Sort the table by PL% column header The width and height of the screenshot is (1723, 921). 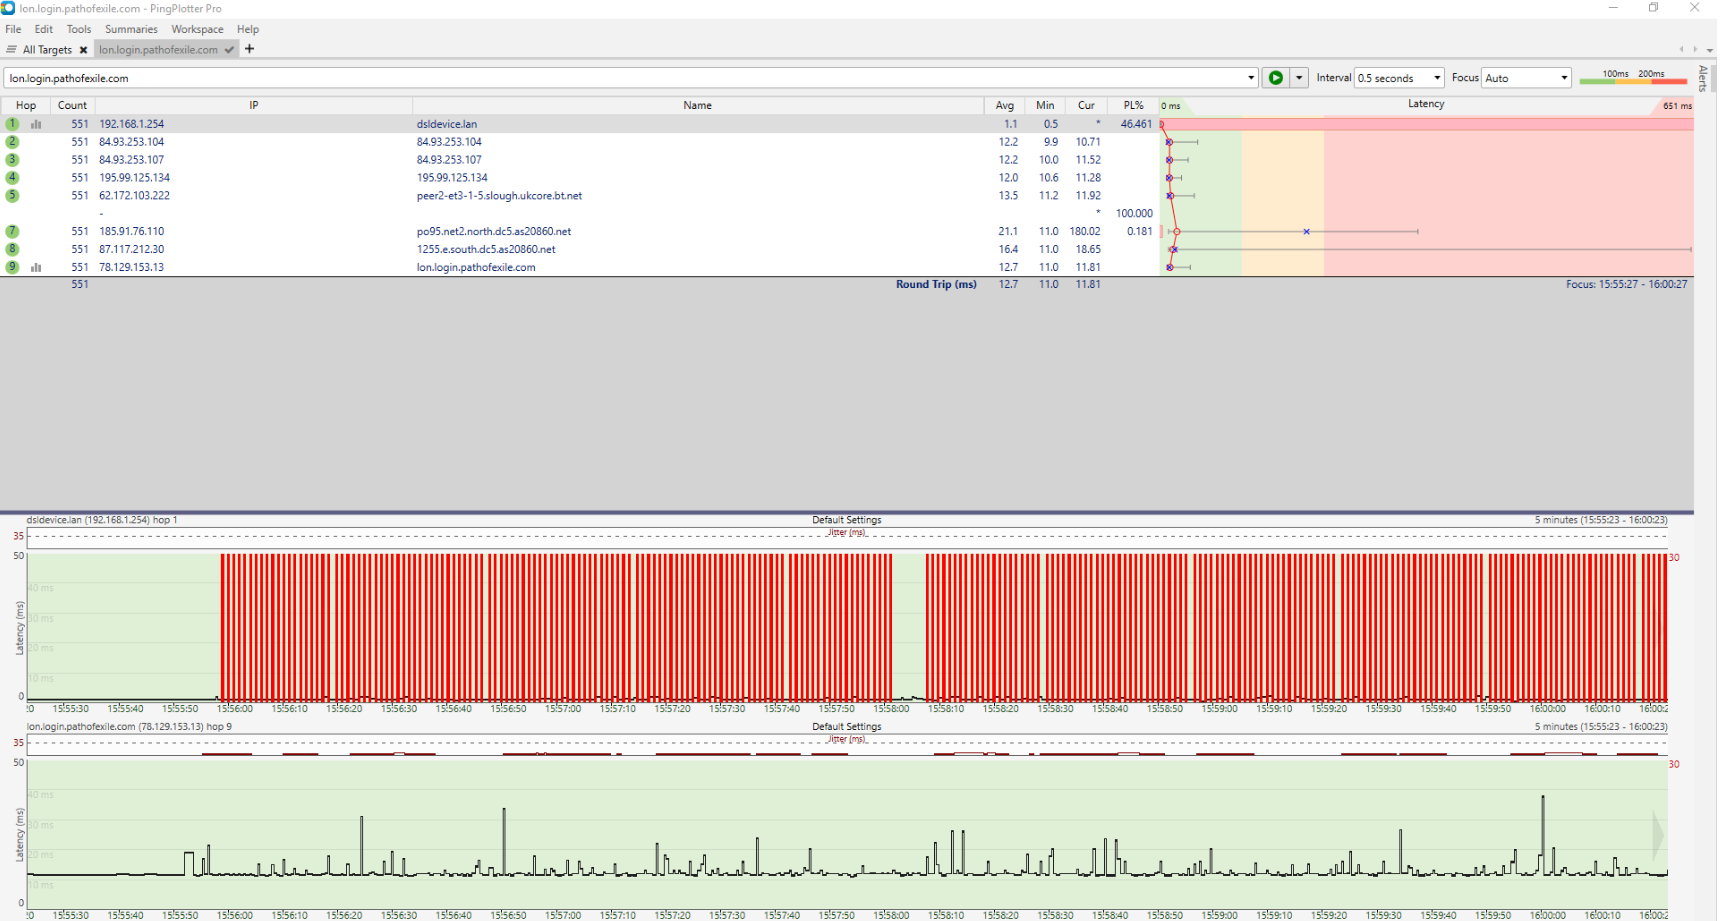tap(1133, 105)
